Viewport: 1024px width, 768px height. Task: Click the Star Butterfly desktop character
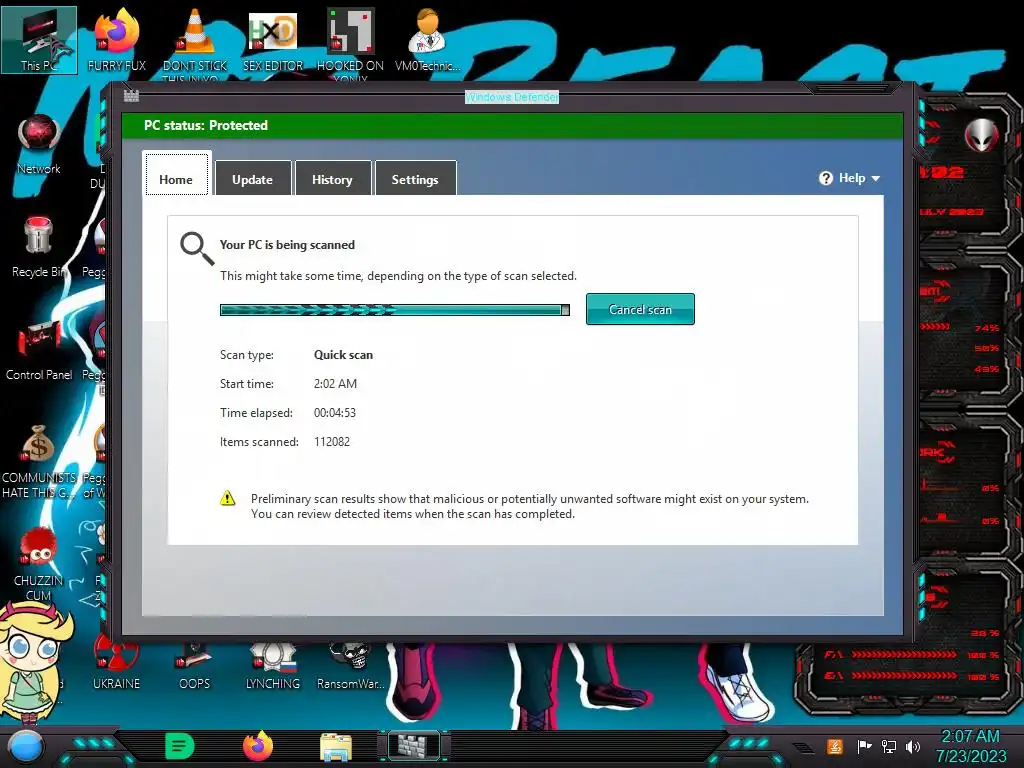[33, 661]
